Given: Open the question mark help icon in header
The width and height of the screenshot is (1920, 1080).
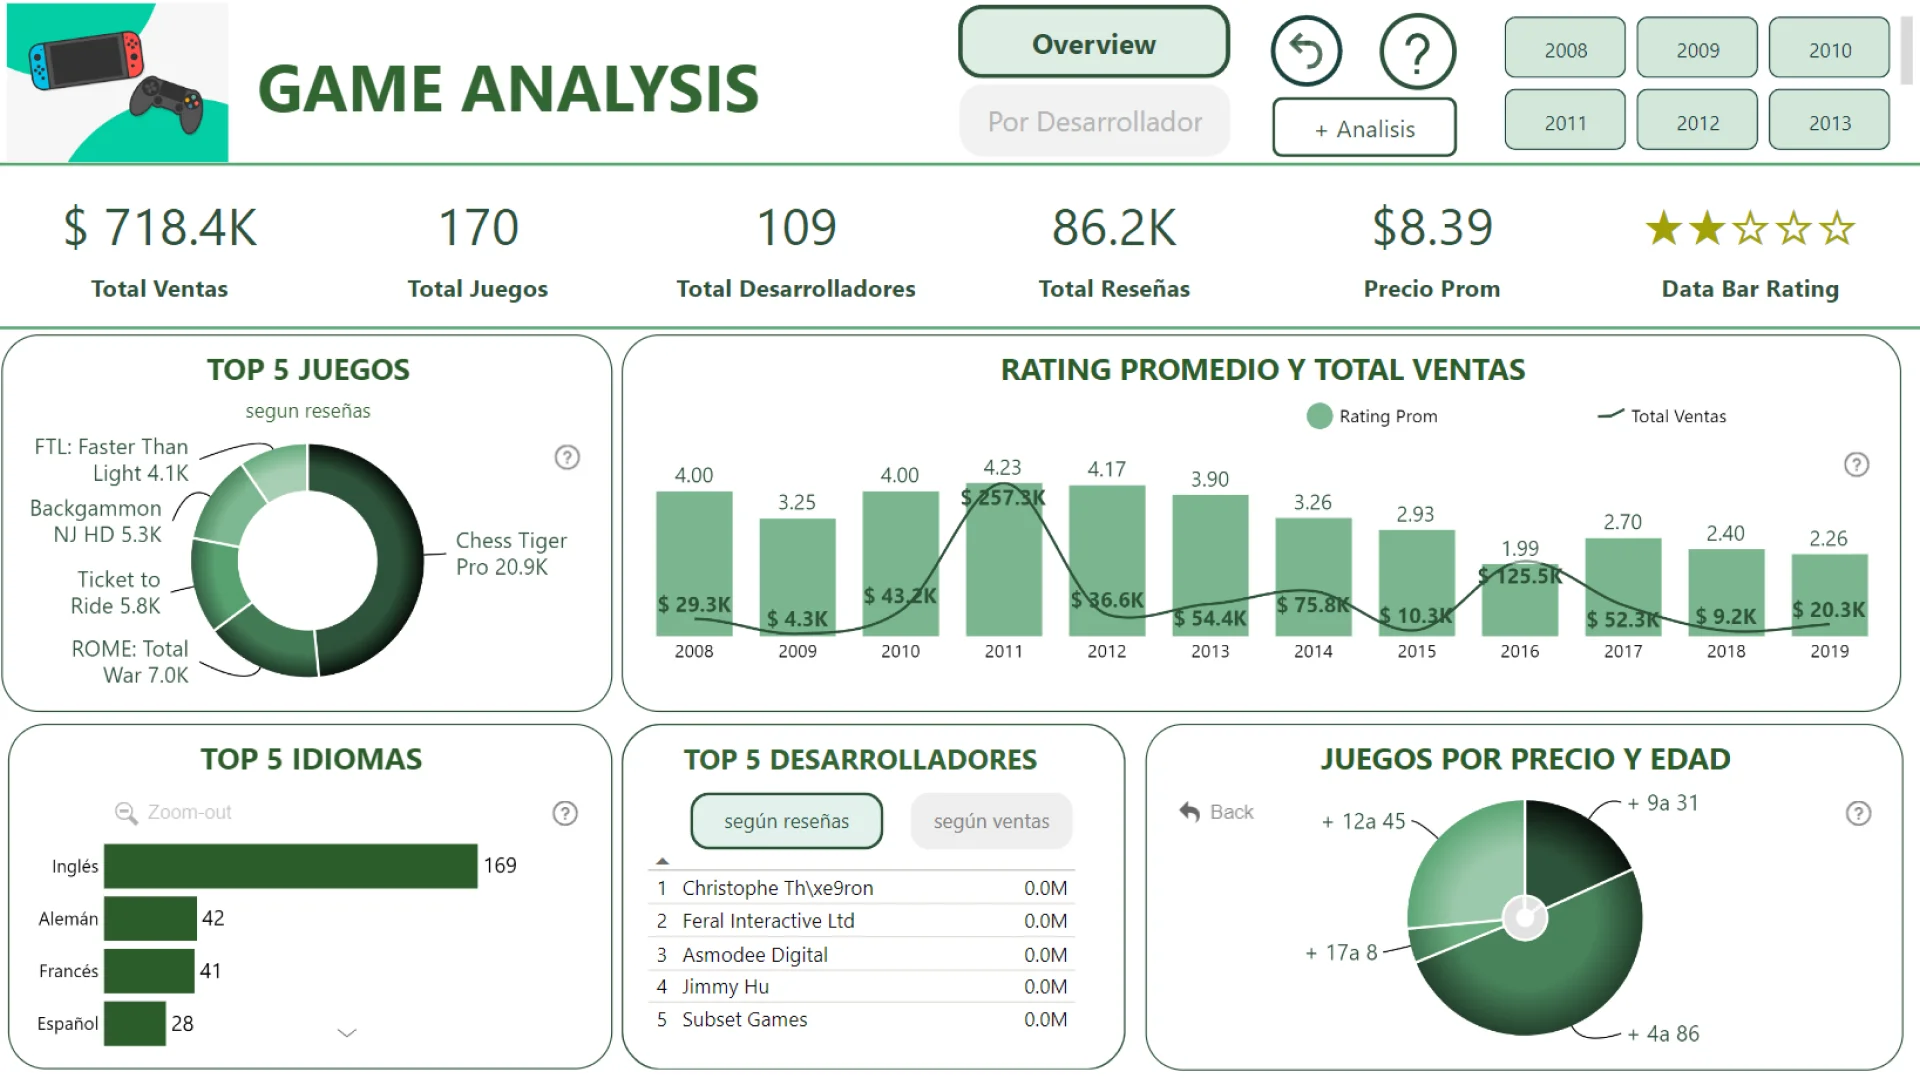Looking at the screenshot, I should pyautogui.click(x=1417, y=51).
